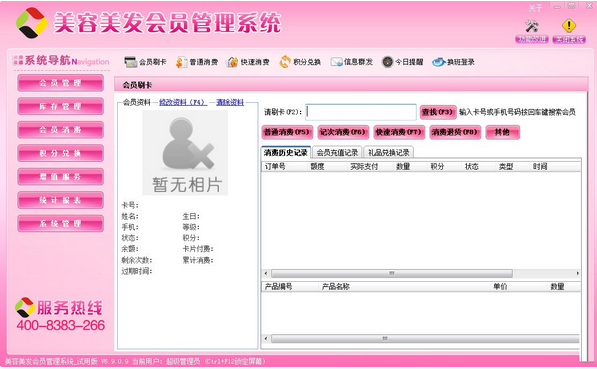Viewport: 597px width, 369px height.
Task: Click the 消费退货 (F8) button
Action: pos(455,132)
